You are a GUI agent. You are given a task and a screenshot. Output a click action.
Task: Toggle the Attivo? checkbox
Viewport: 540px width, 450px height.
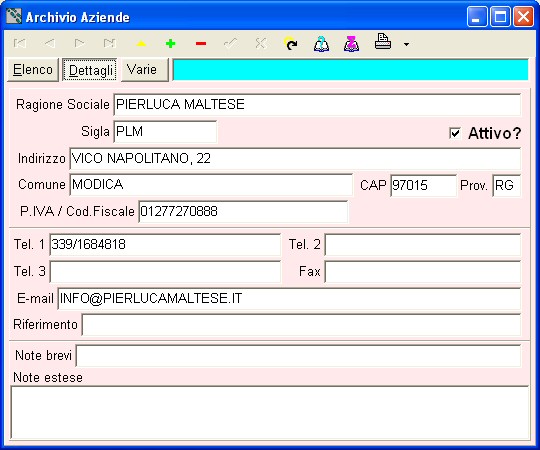click(x=455, y=133)
